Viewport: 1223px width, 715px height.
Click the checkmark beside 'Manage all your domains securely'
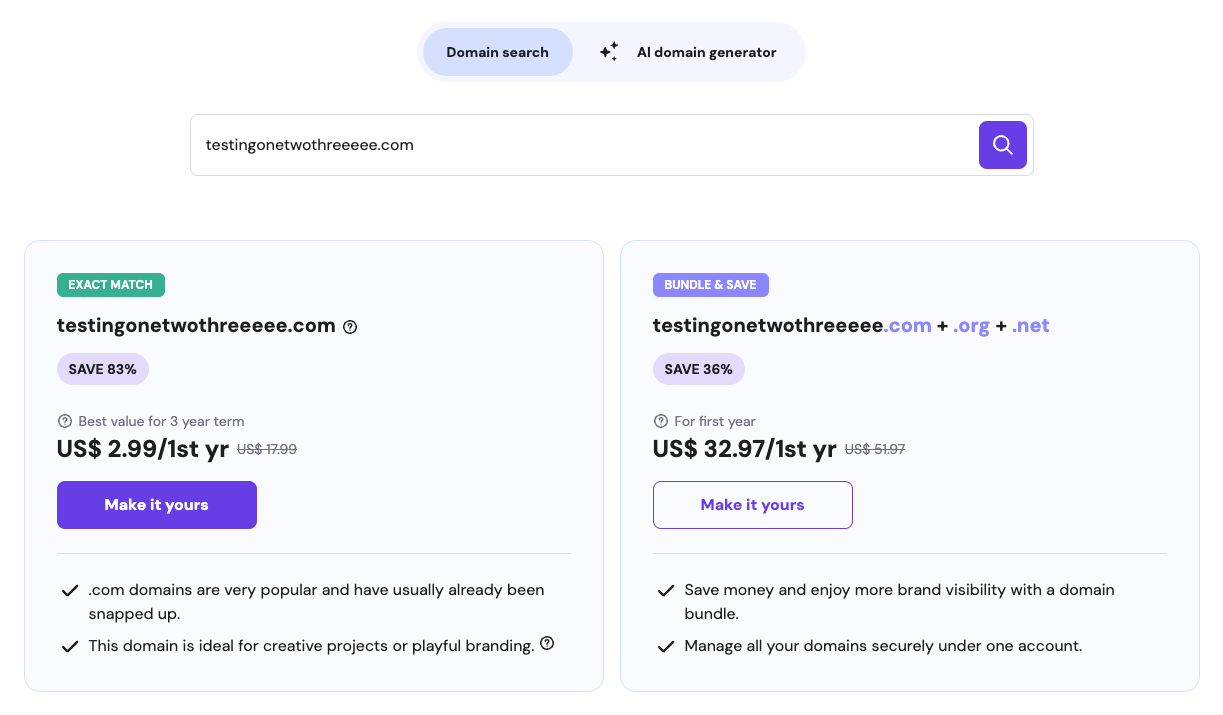666,646
